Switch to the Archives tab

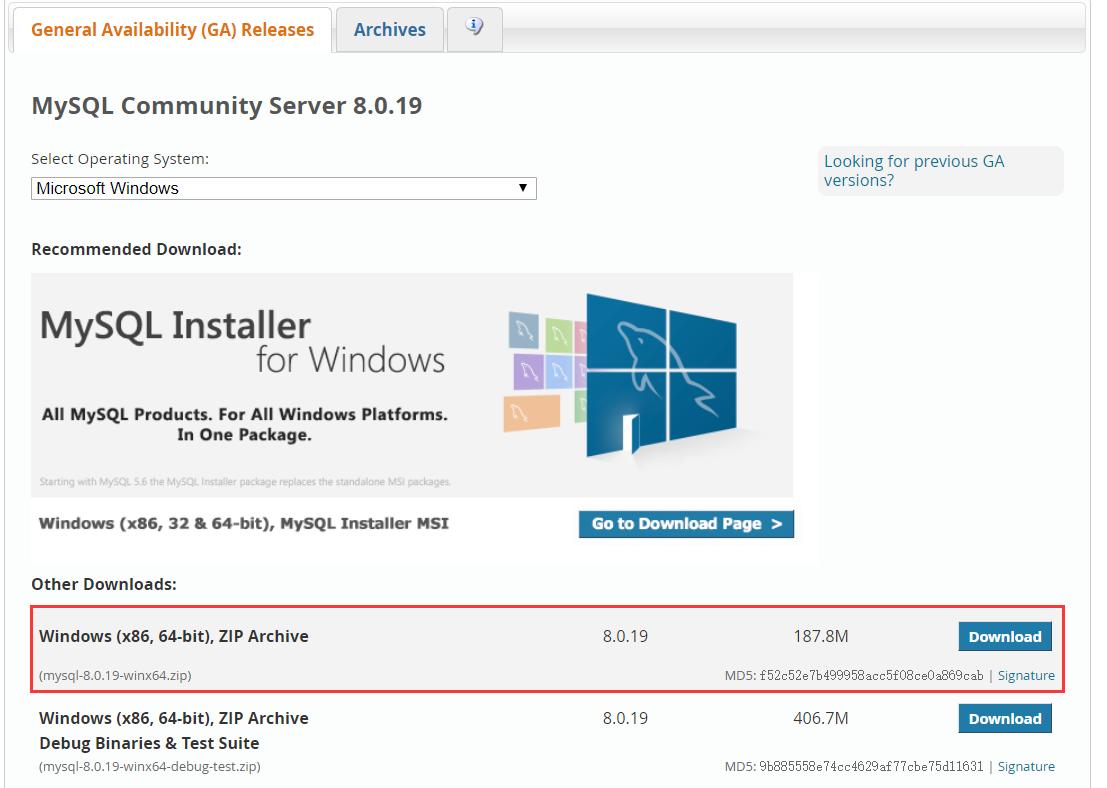pyautogui.click(x=389, y=30)
